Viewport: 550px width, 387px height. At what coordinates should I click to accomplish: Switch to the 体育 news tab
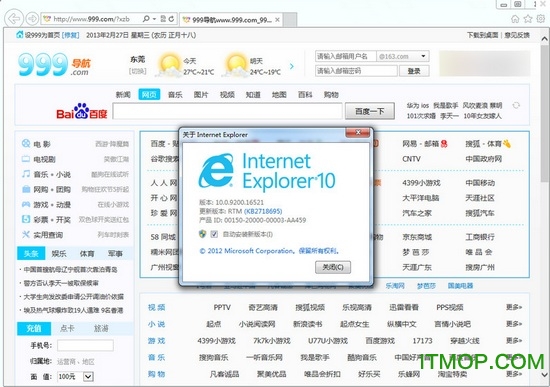click(87, 253)
